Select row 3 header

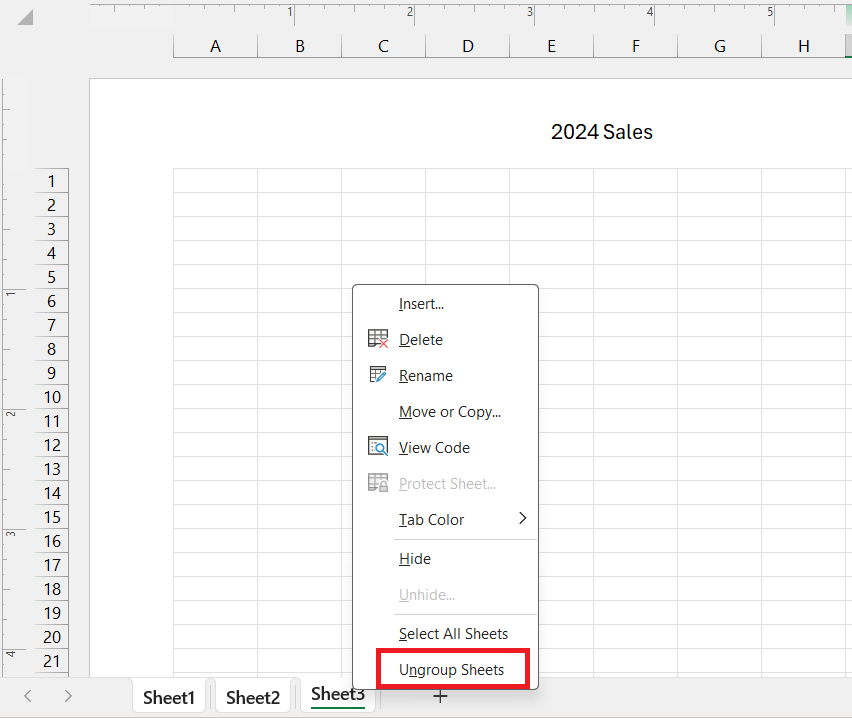click(52, 229)
